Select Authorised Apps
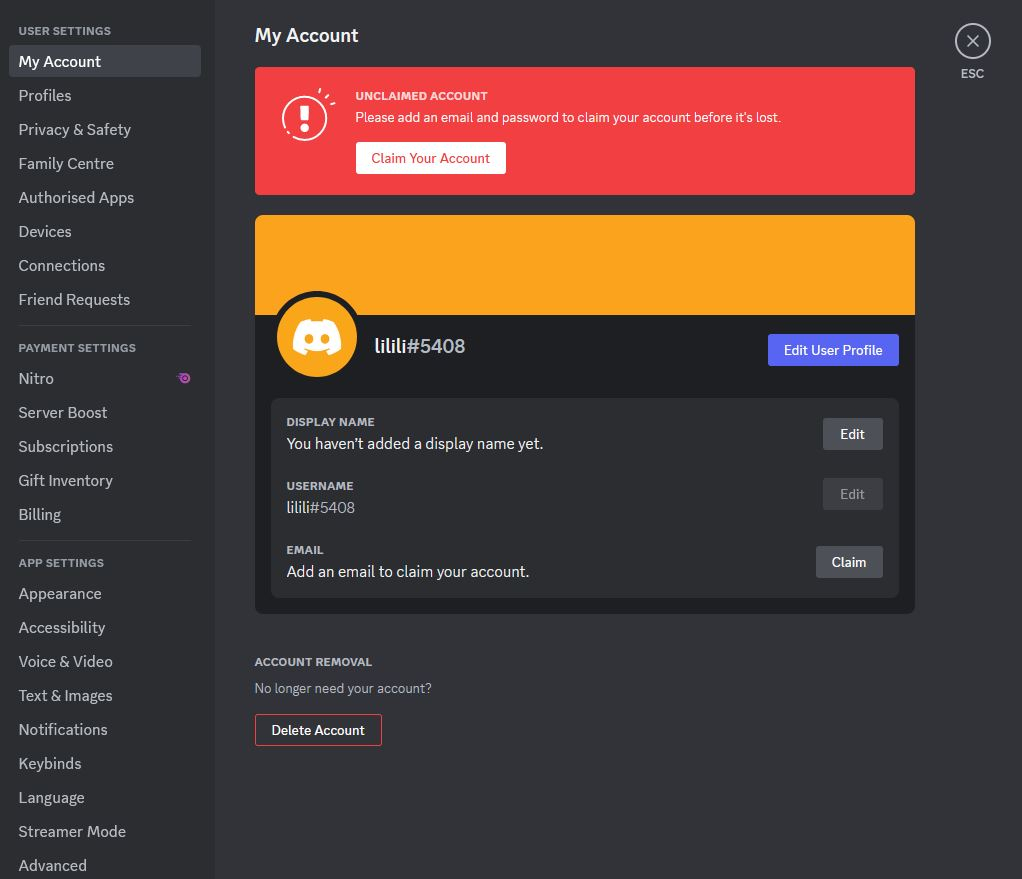Viewport: 1022px width, 879px height. (x=105, y=197)
